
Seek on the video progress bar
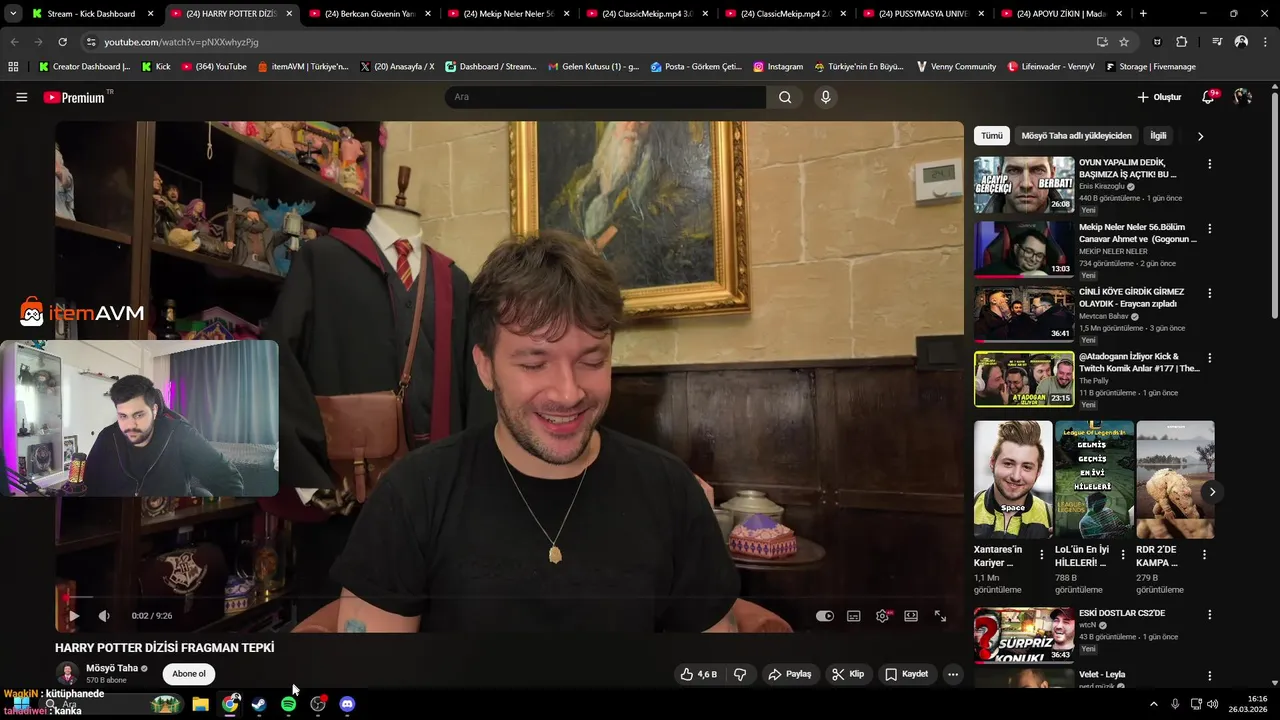click(x=509, y=598)
